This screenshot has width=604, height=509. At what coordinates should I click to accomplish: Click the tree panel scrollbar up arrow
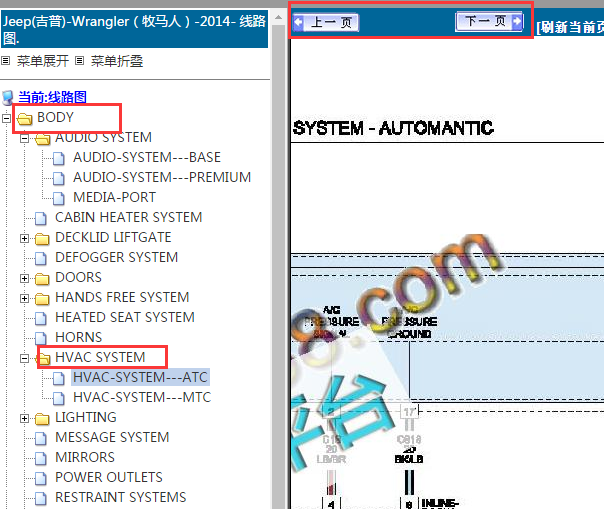[x=278, y=17]
